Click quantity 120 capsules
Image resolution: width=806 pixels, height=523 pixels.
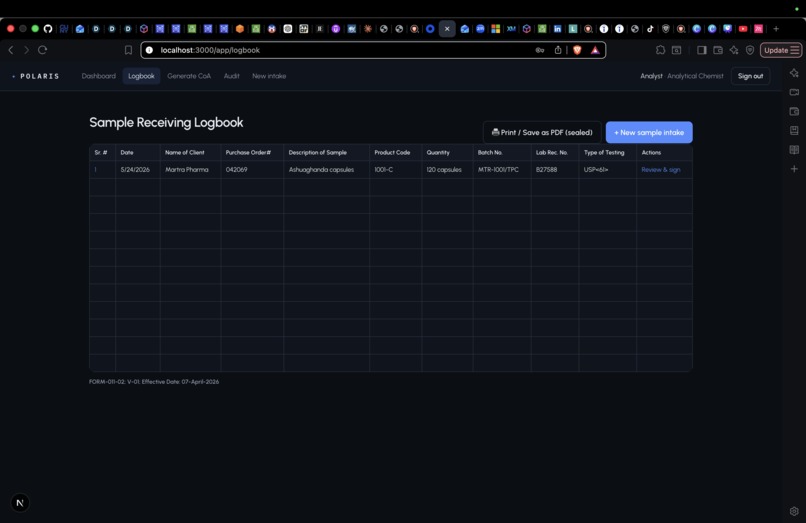[x=444, y=170]
